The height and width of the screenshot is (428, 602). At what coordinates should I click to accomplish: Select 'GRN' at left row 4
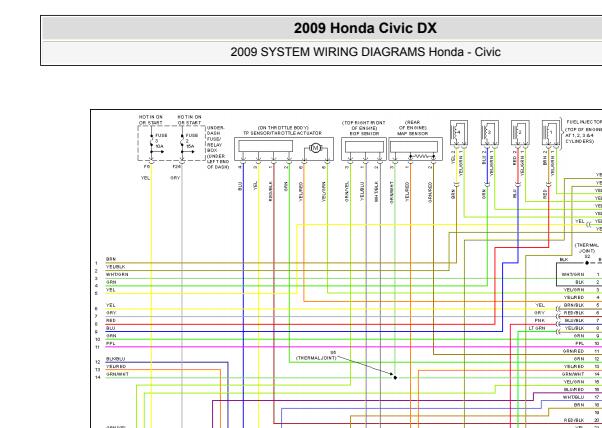pos(111,282)
